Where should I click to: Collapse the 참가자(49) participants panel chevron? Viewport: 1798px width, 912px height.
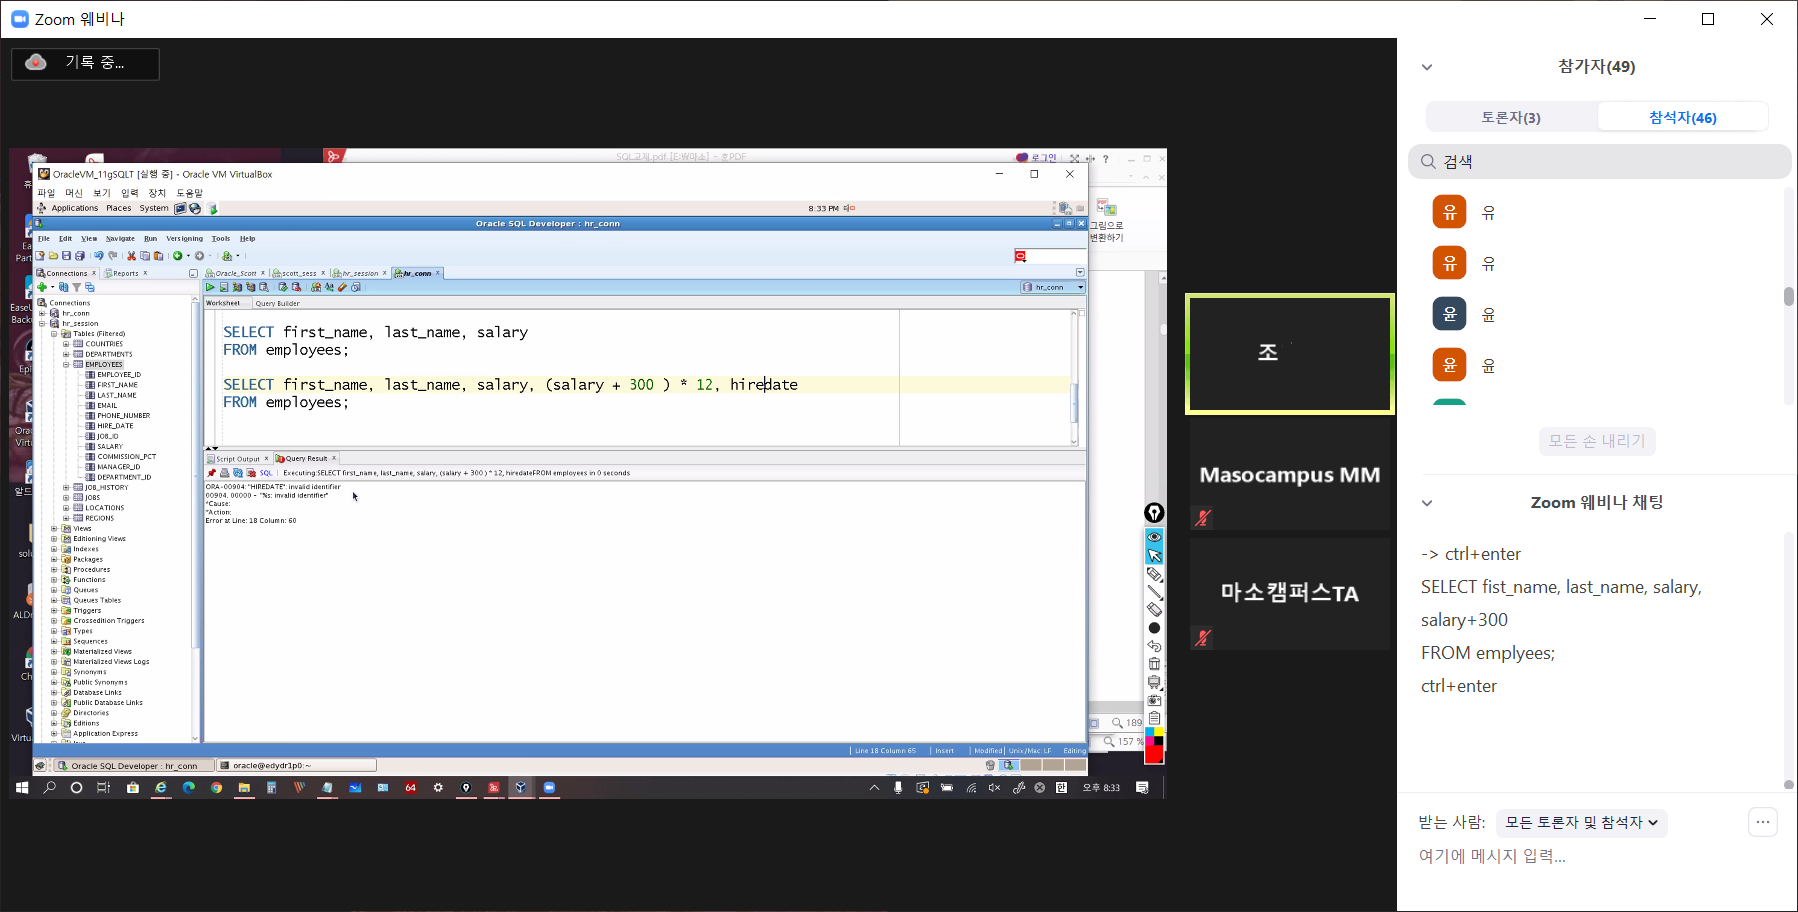point(1427,67)
